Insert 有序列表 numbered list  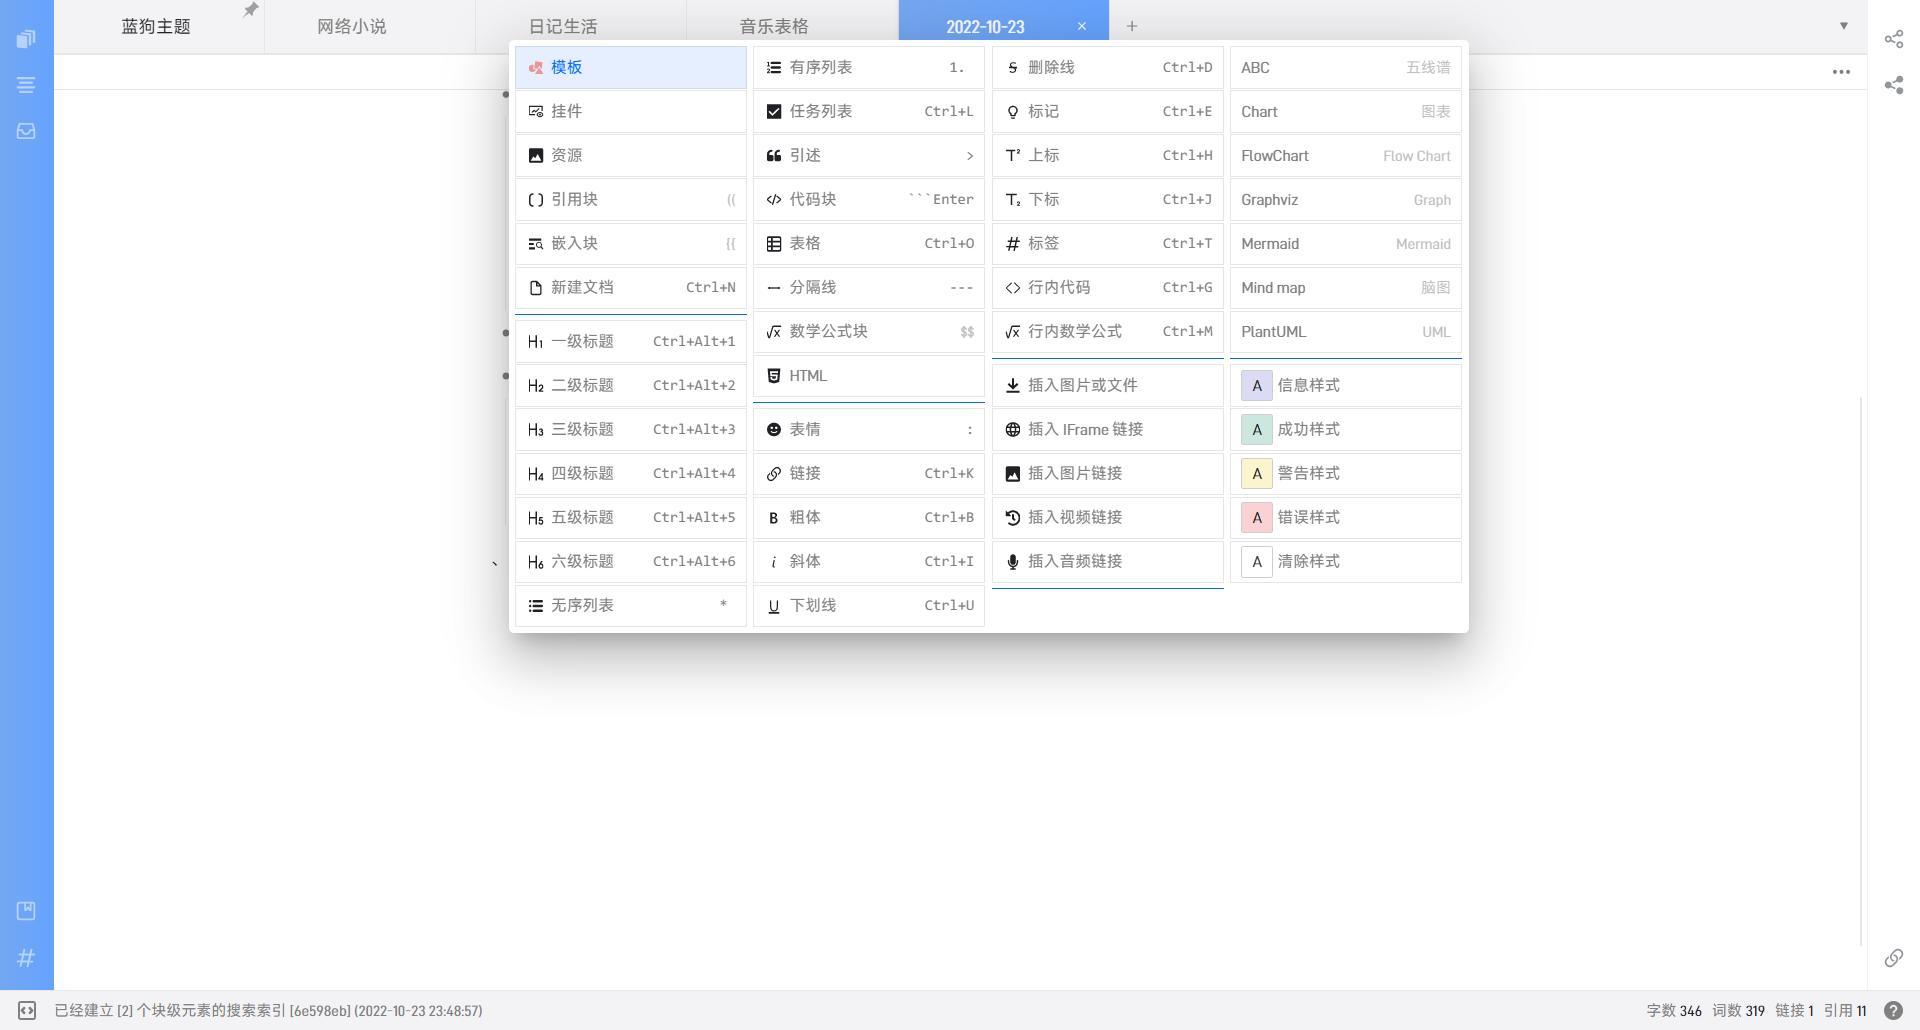[x=869, y=67]
